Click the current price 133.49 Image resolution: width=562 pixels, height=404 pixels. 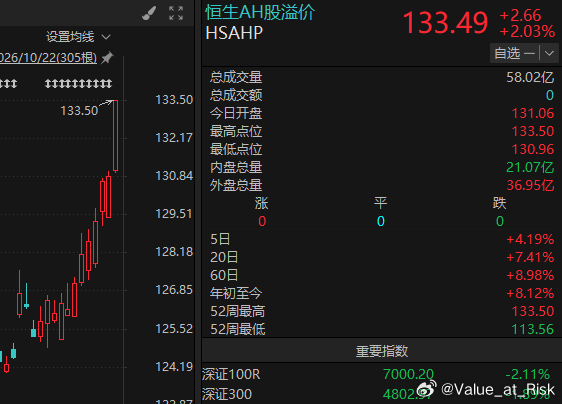pyautogui.click(x=445, y=23)
